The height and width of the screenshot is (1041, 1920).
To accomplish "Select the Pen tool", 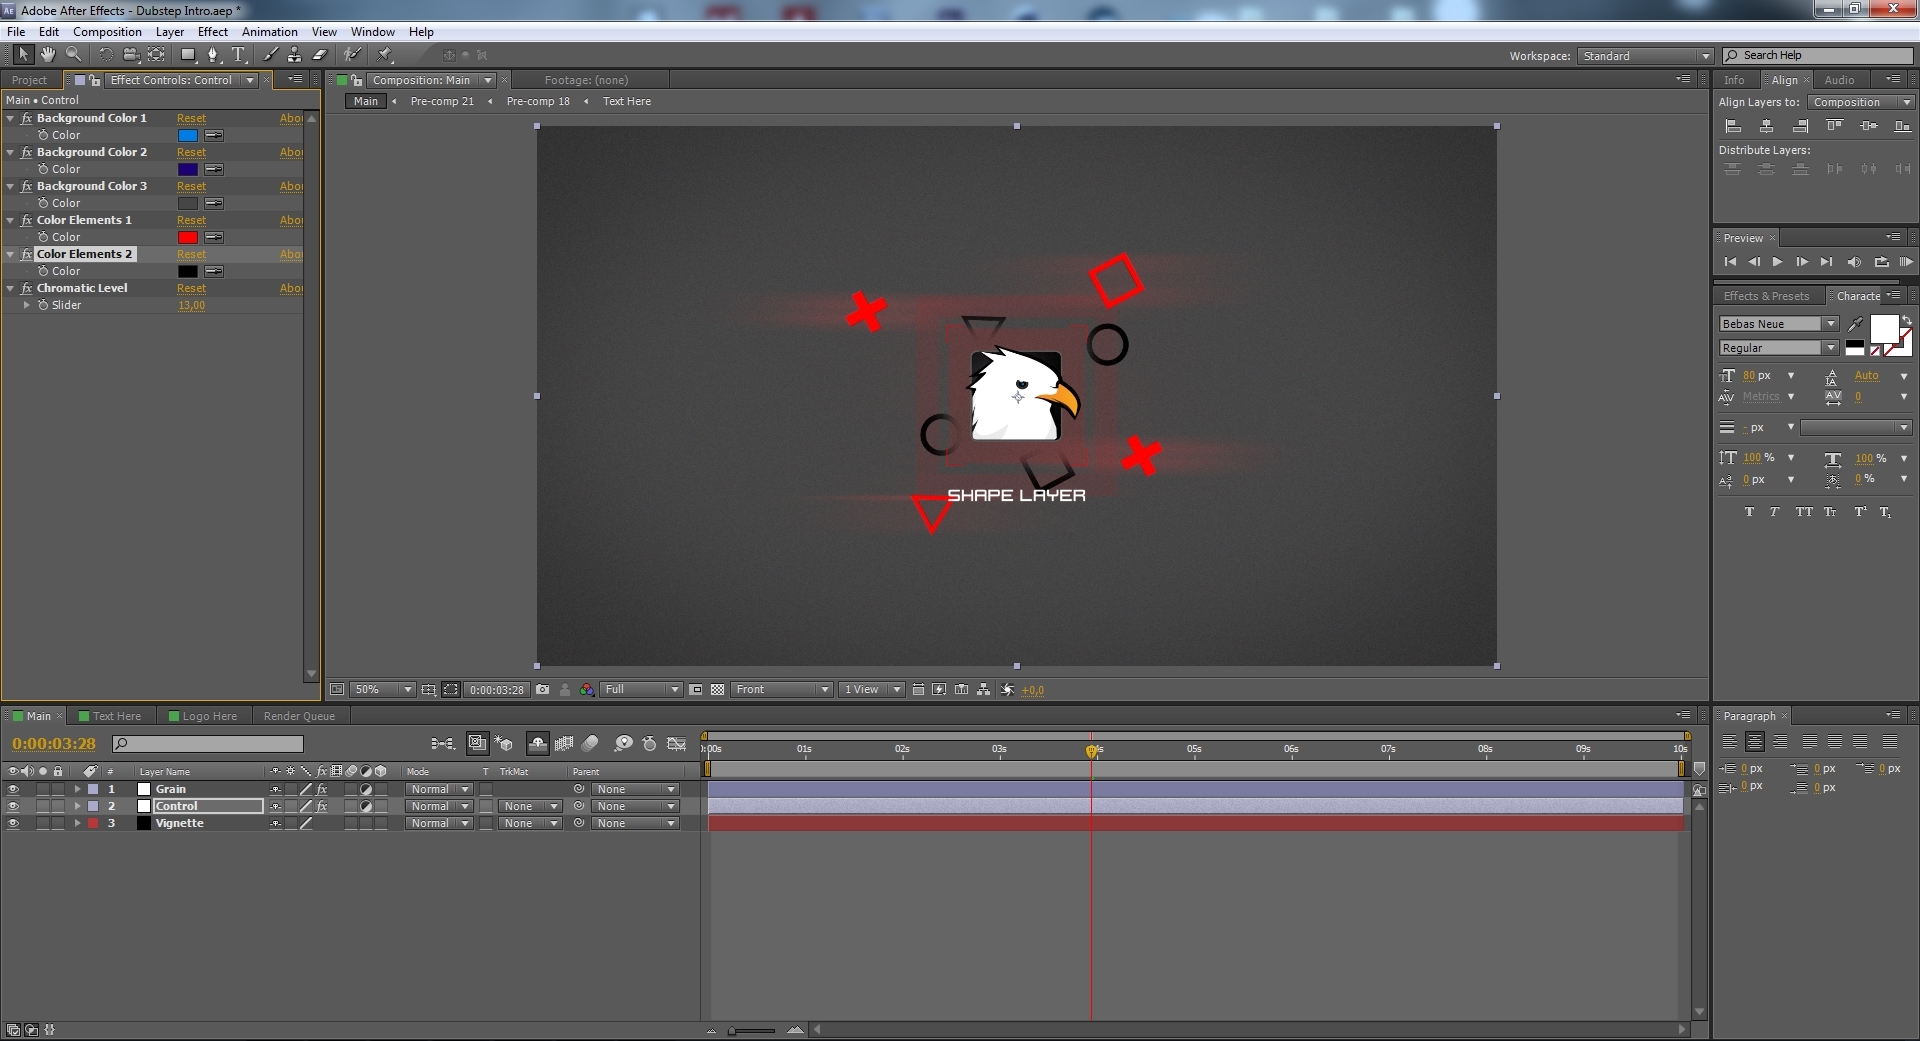I will click(213, 55).
